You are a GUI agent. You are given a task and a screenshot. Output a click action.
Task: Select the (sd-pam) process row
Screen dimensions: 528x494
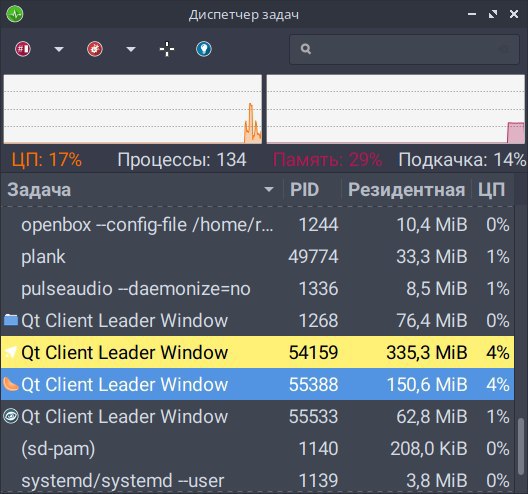[257, 448]
